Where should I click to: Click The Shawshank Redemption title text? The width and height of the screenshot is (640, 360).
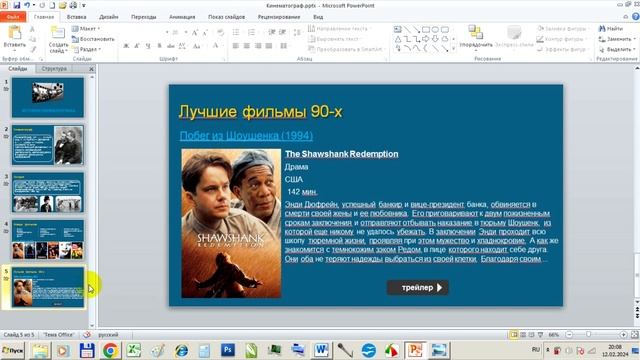(x=342, y=154)
